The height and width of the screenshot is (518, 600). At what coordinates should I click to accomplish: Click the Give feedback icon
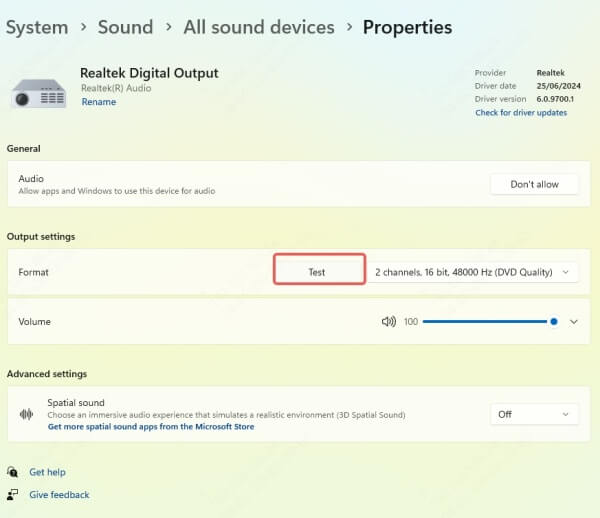tap(12, 495)
